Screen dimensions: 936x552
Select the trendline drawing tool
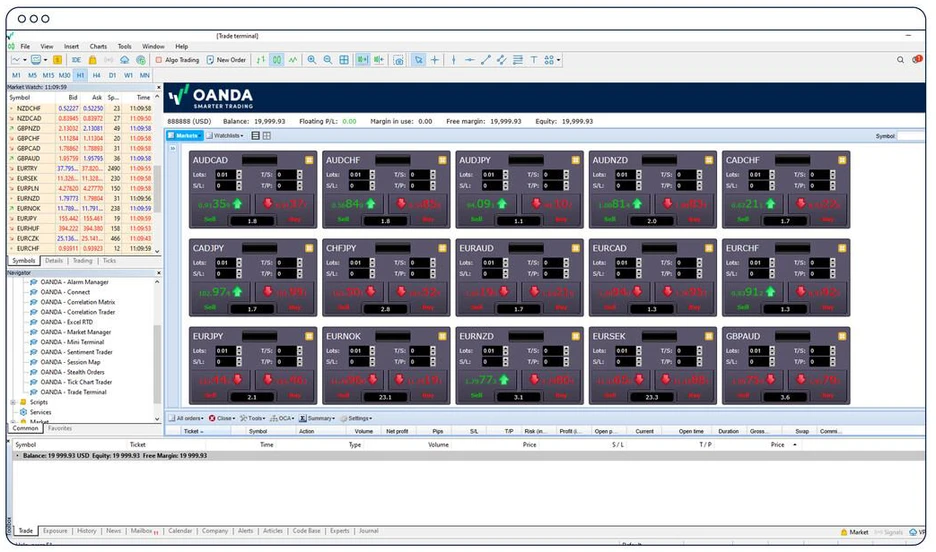(485, 60)
